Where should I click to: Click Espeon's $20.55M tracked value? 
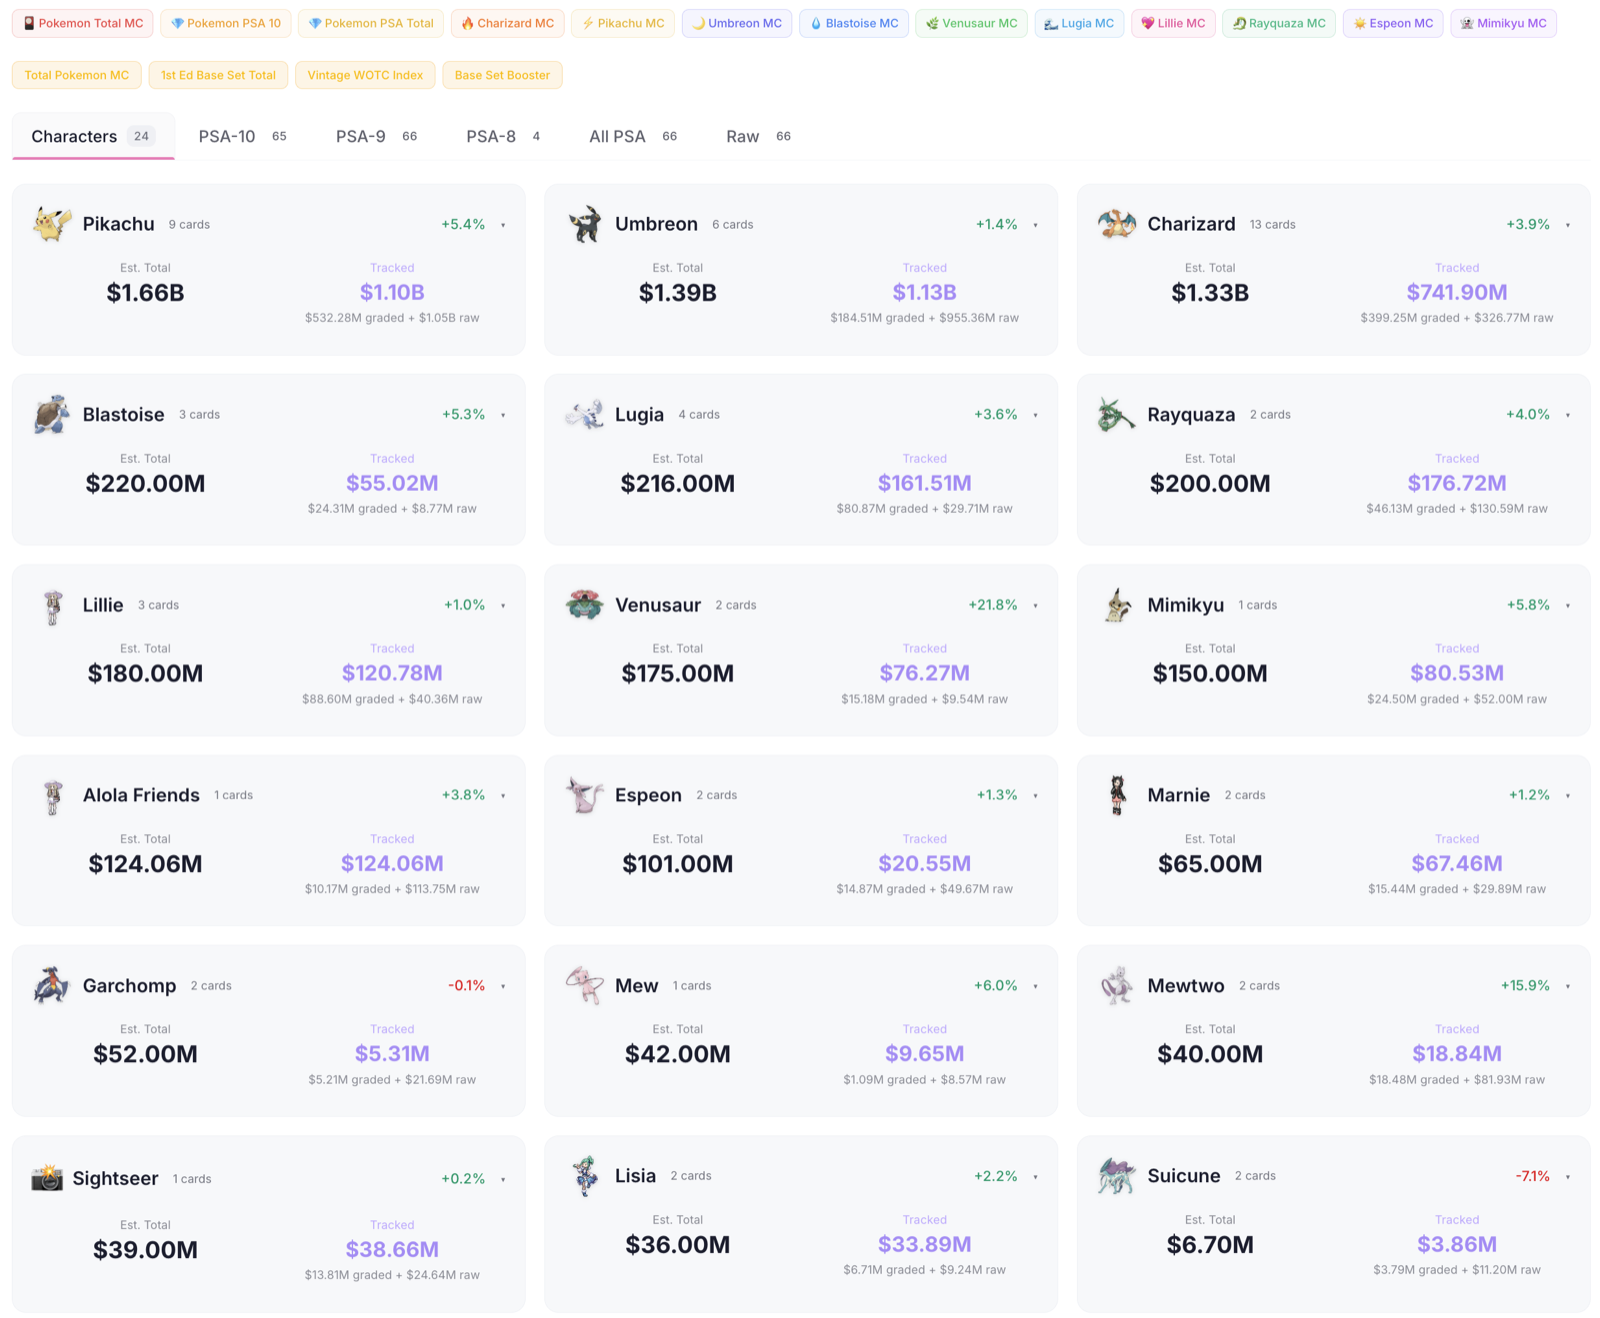(925, 864)
